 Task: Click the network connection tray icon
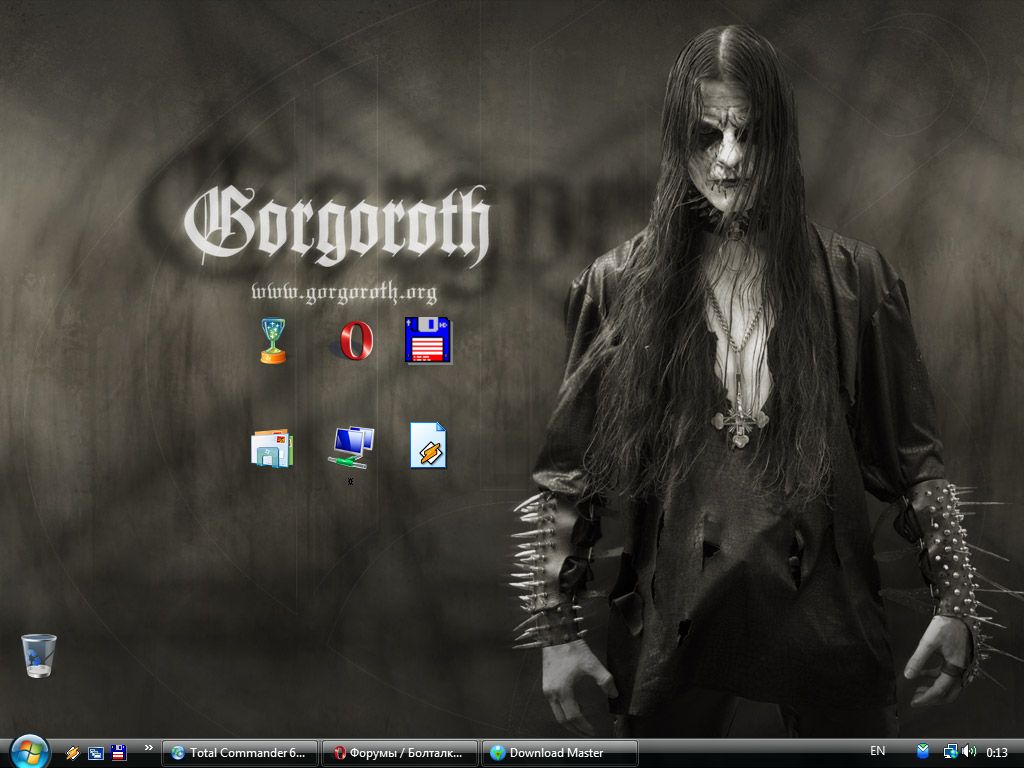pos(950,752)
